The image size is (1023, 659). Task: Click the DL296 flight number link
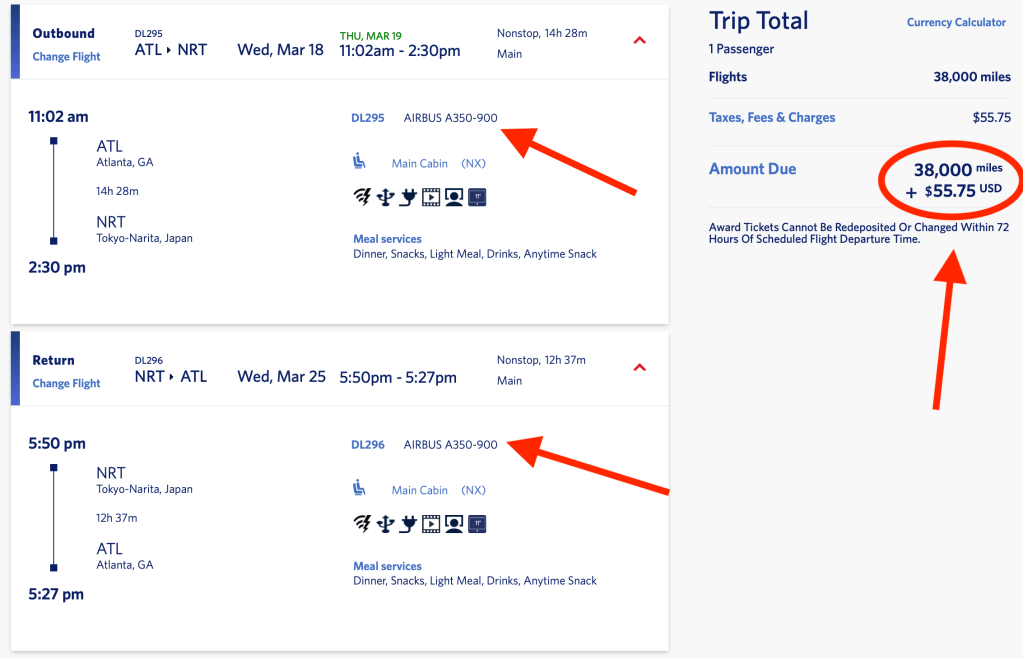click(x=368, y=445)
